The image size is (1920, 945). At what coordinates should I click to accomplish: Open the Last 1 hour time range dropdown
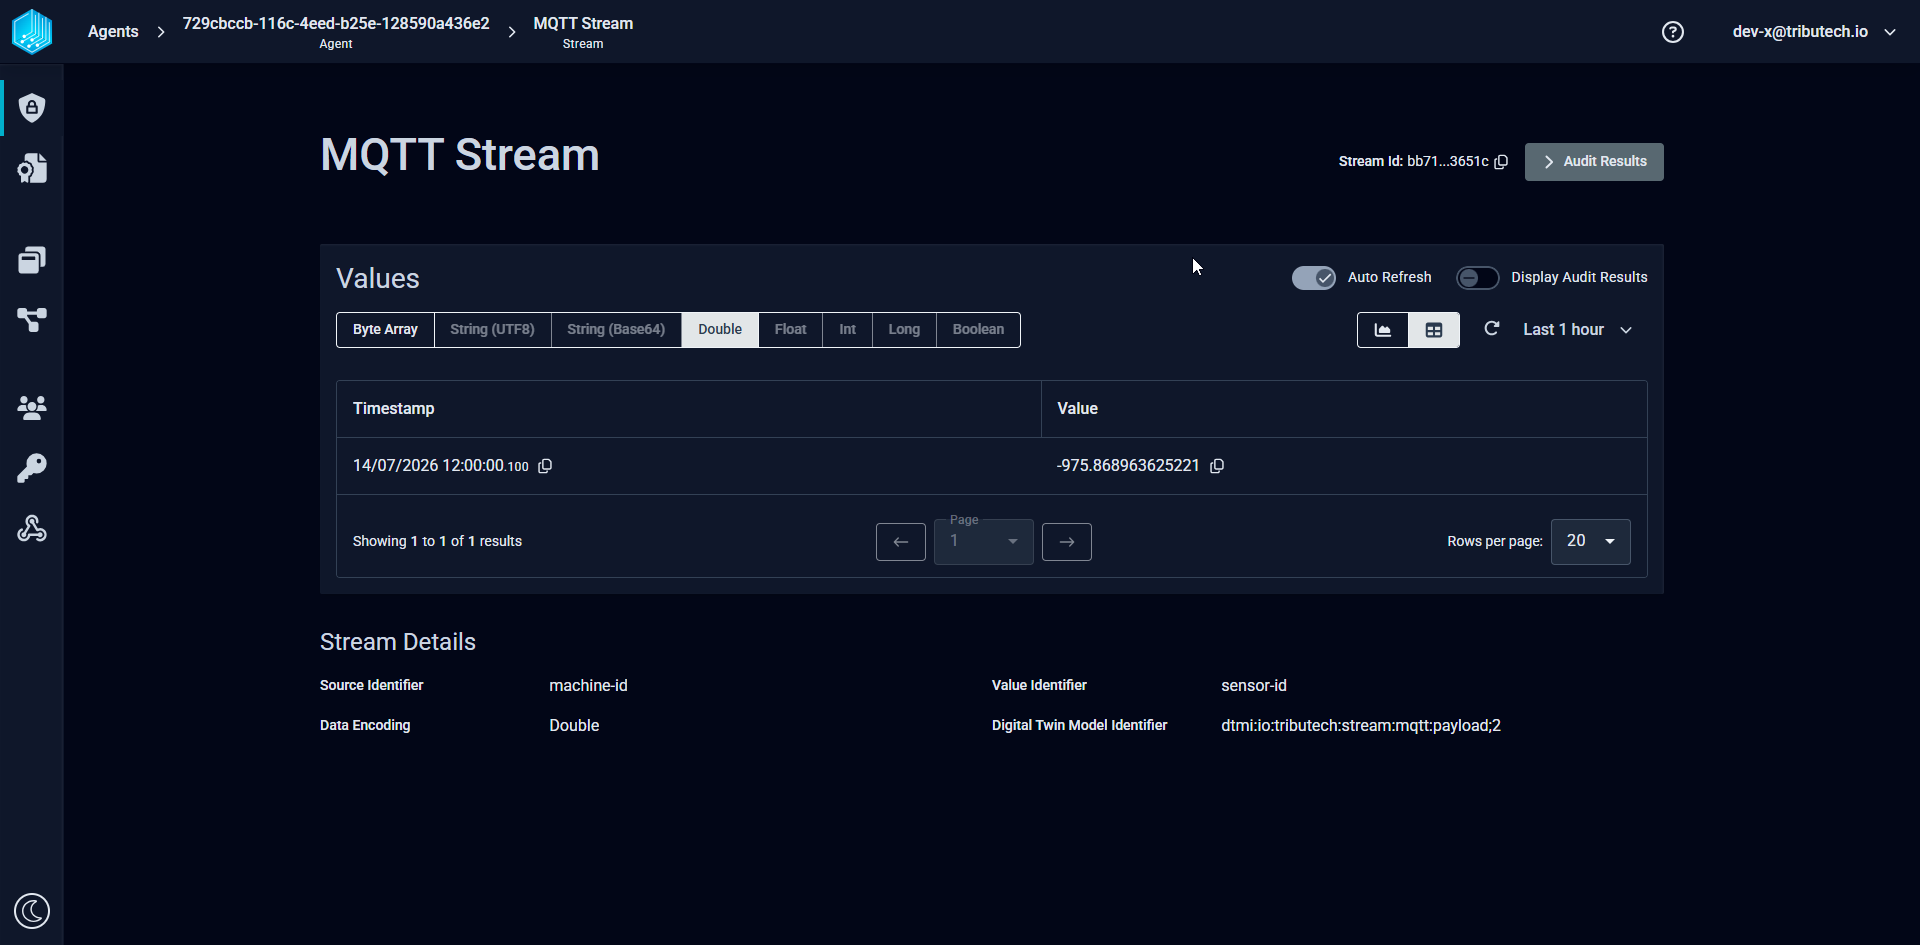pos(1578,330)
